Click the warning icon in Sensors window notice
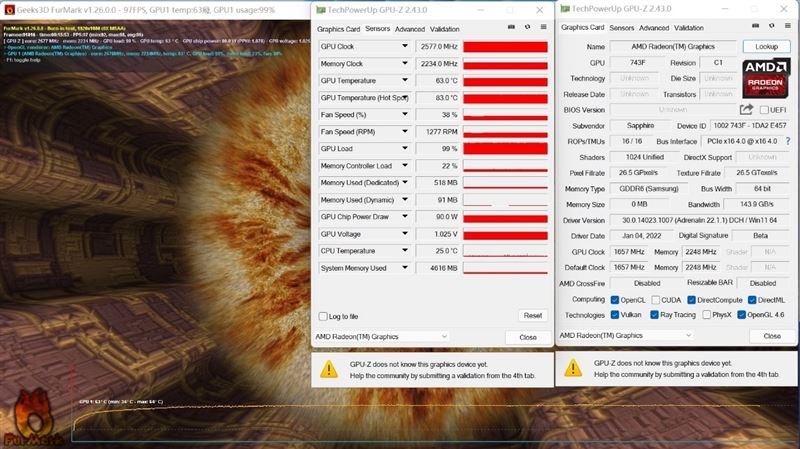The image size is (800, 449). 329,369
